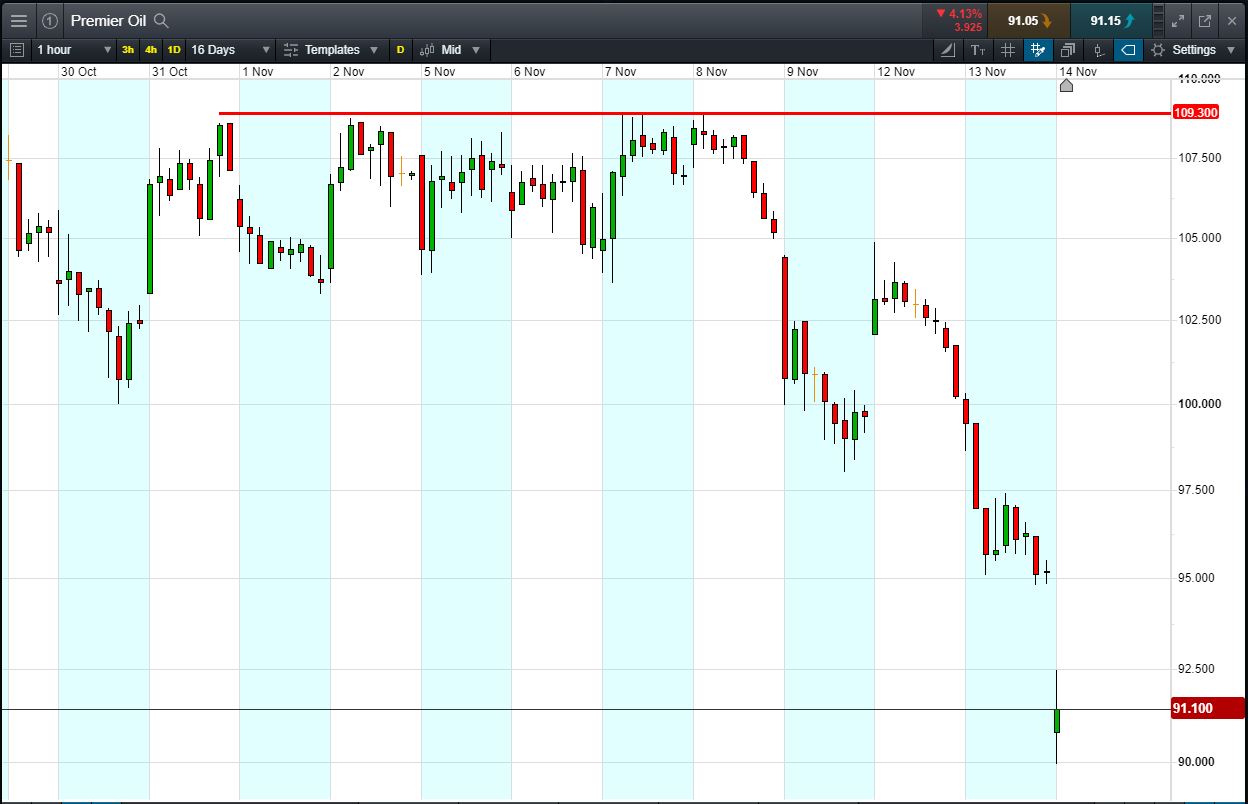Image resolution: width=1248 pixels, height=804 pixels.
Task: Open the chart list panel icon
Action: pyautogui.click(x=16, y=49)
